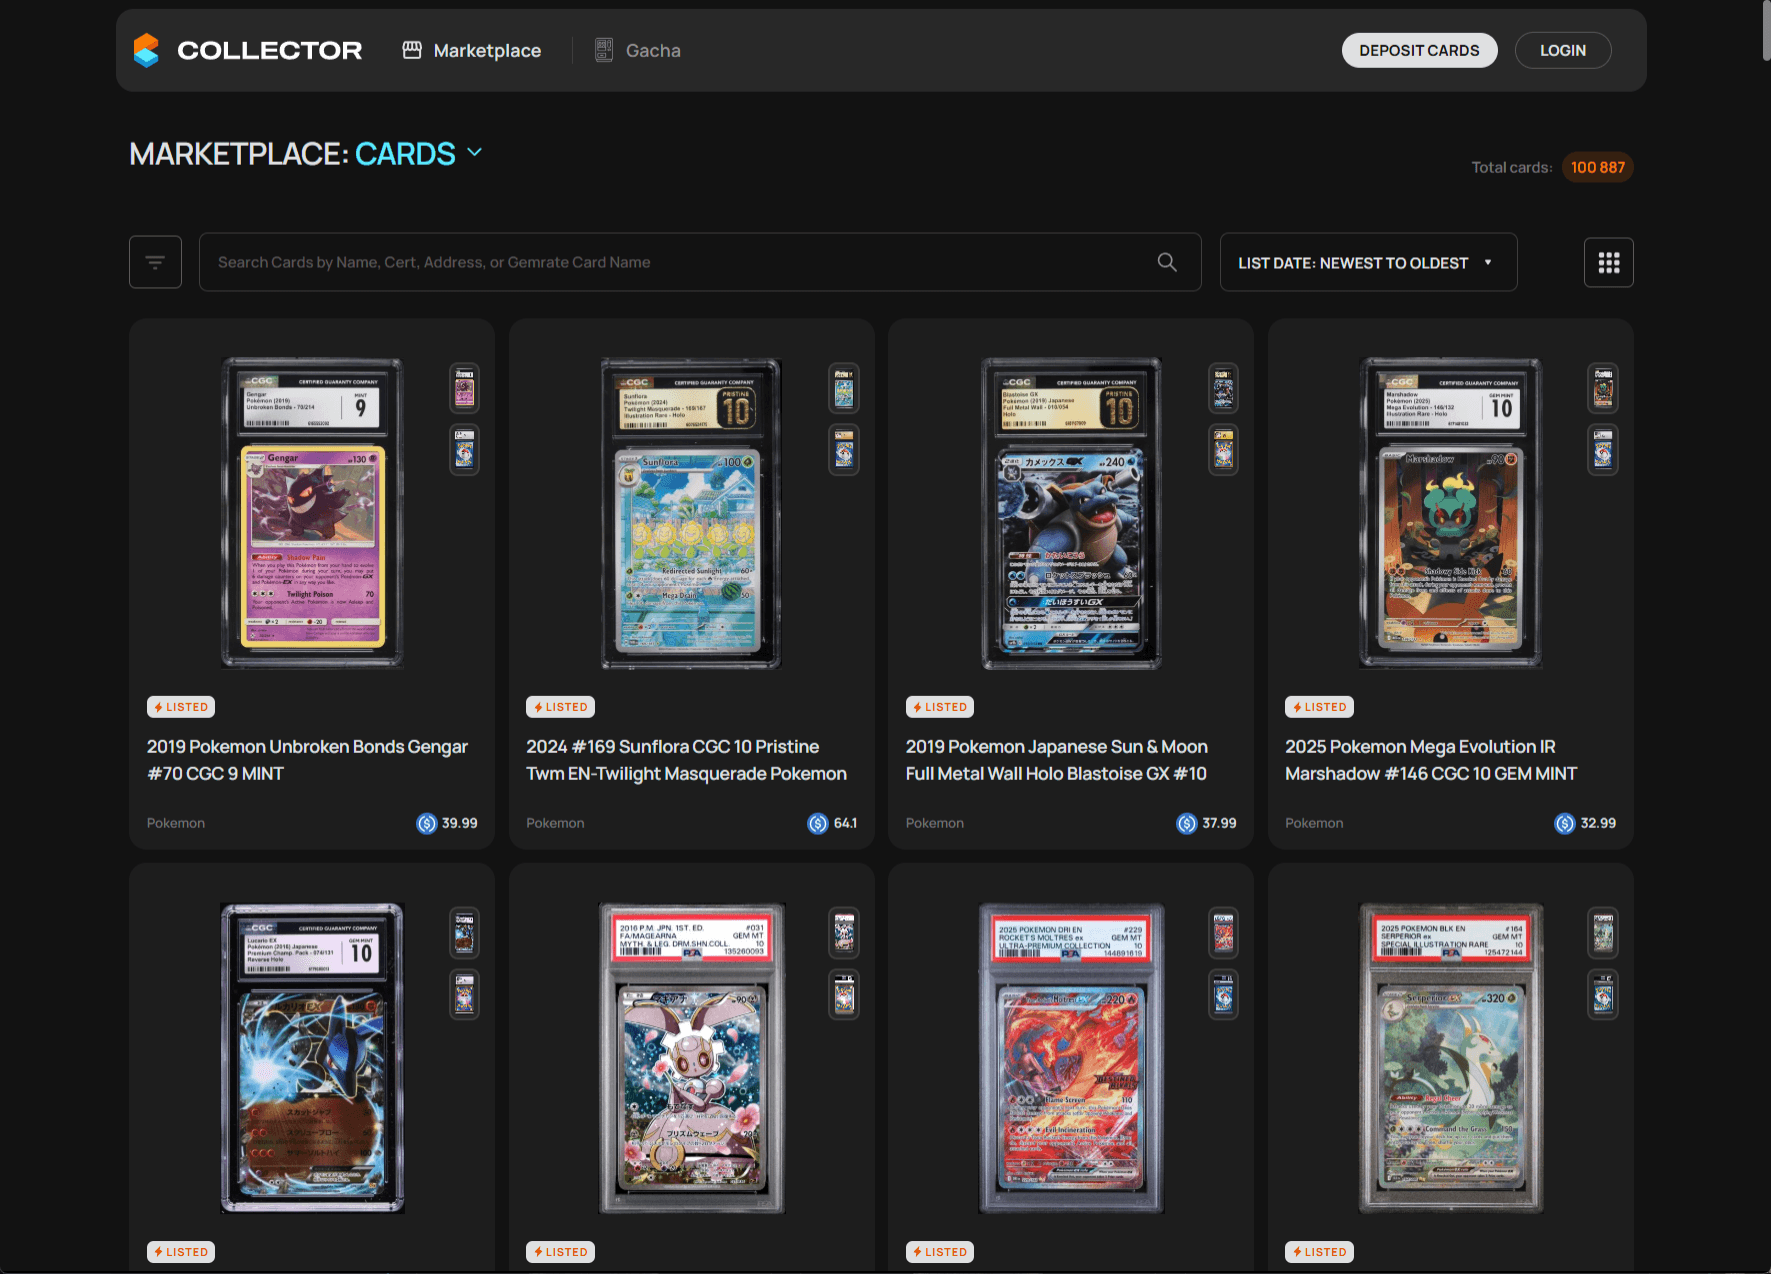Open the Gengar CGC 9 card image
The image size is (1771, 1274).
point(312,512)
